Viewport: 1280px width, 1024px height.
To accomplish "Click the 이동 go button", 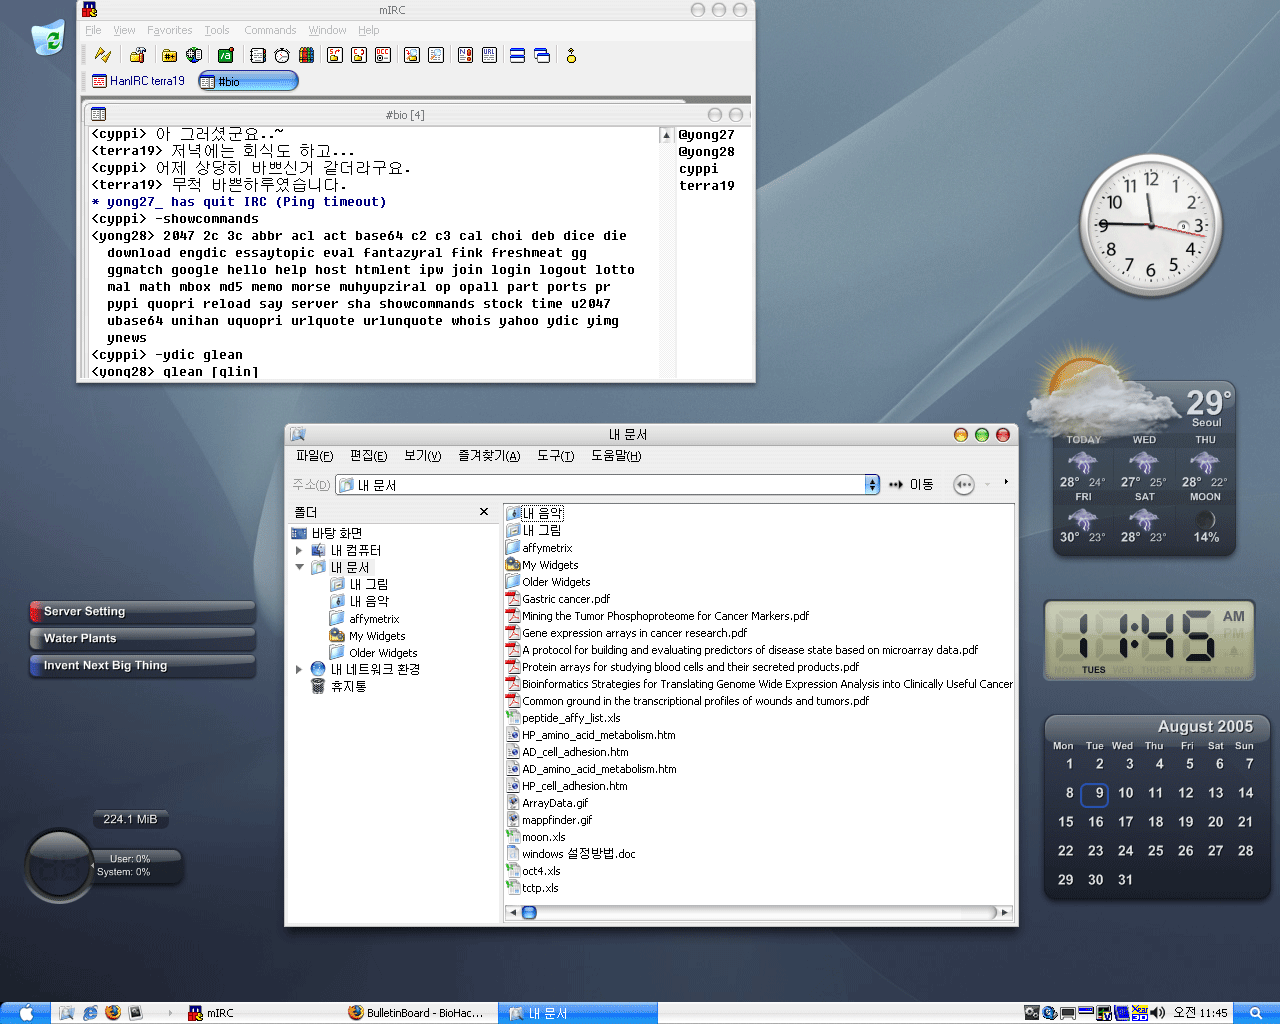I will coord(911,485).
